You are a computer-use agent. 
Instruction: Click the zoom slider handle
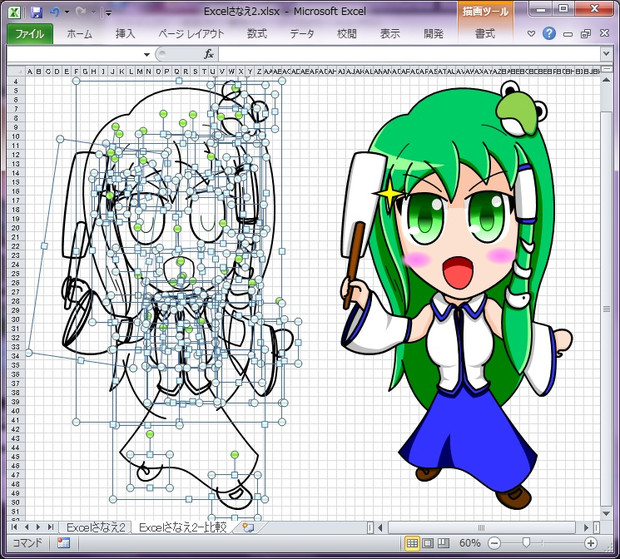coord(526,543)
